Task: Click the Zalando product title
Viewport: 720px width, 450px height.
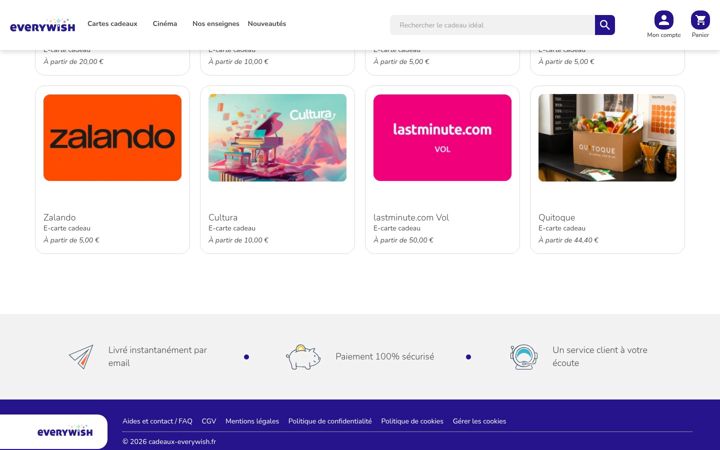Action: pyautogui.click(x=60, y=217)
